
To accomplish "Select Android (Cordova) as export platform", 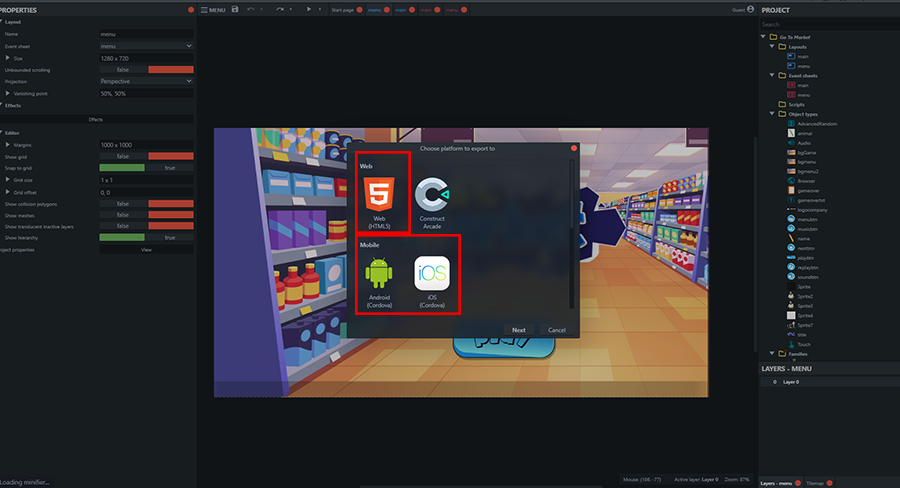I will (x=379, y=281).
